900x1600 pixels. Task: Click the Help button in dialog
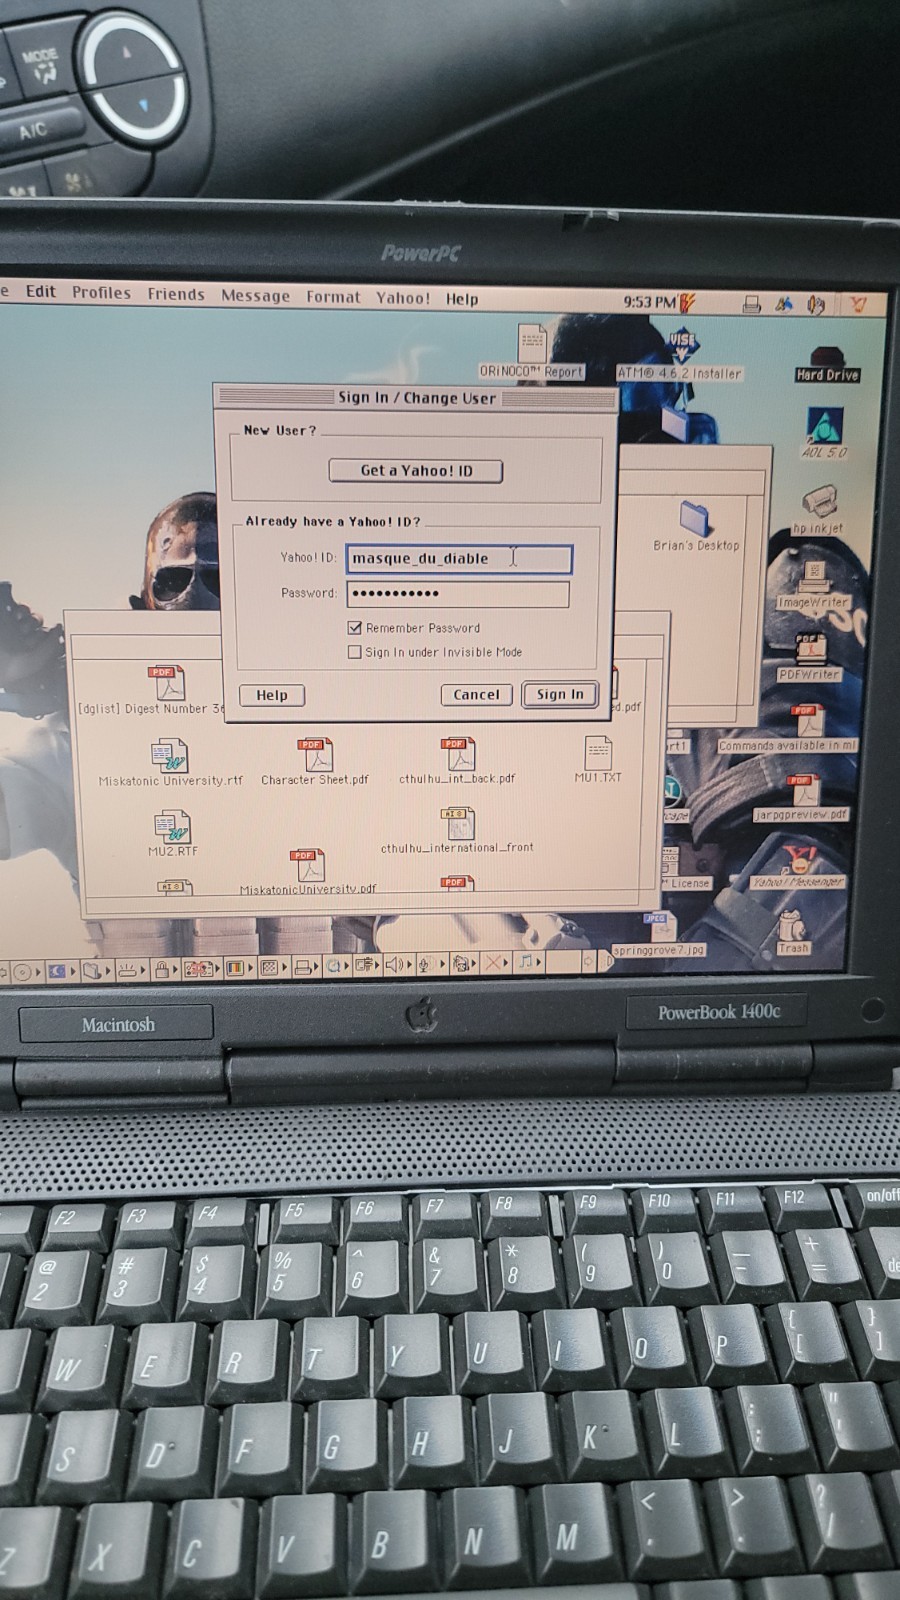(x=272, y=695)
